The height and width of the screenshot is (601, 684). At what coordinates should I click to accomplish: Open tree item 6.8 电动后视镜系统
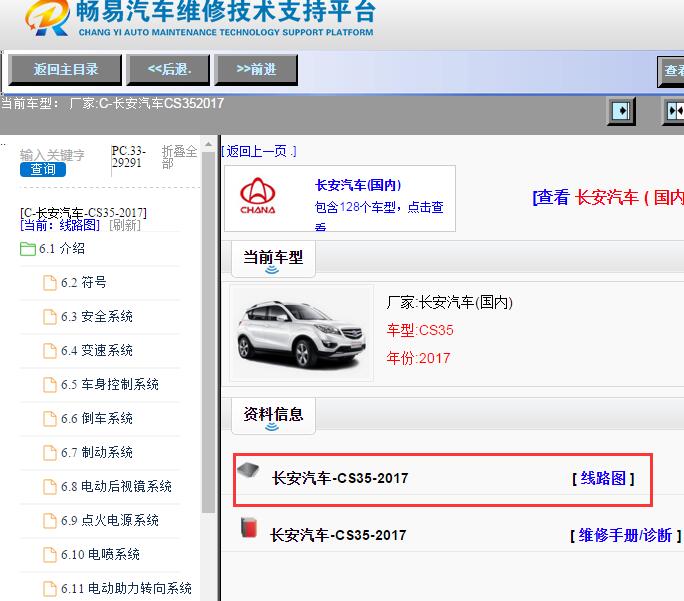[116, 487]
